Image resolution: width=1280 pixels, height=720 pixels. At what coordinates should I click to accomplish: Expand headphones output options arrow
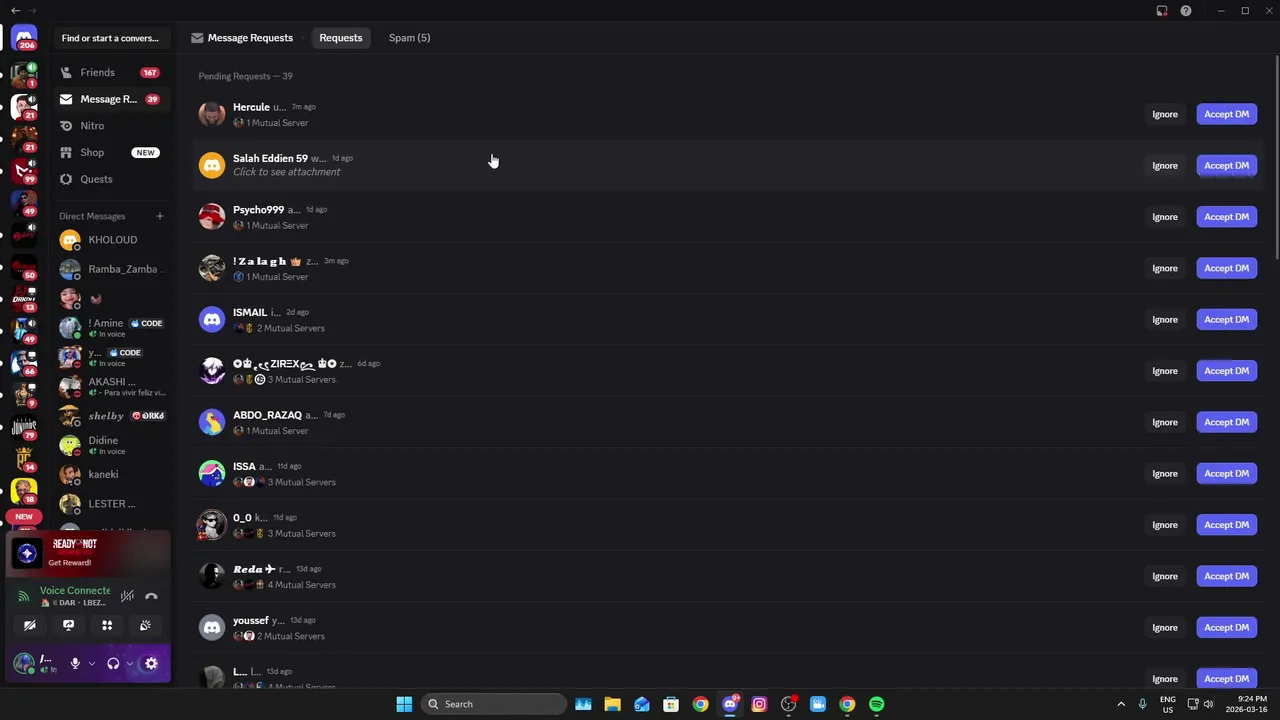coord(129,663)
